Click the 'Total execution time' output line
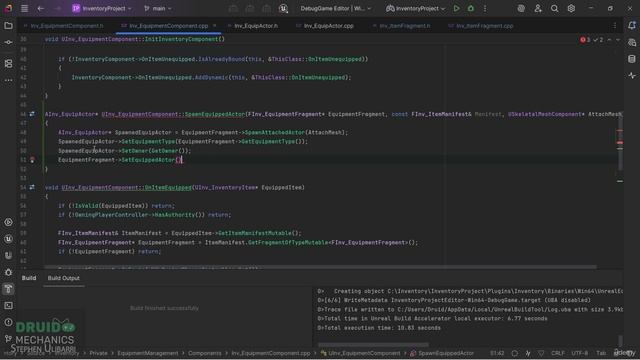 (x=379, y=328)
